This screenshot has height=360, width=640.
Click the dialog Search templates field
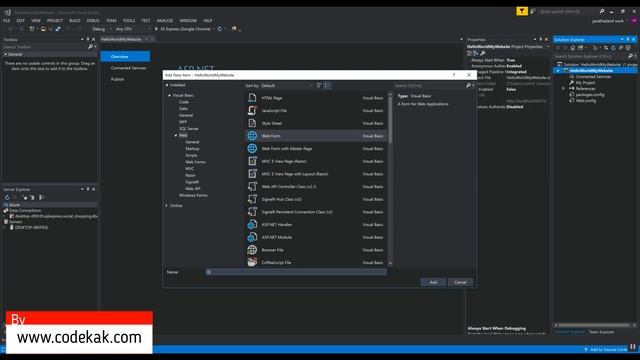pos(430,85)
